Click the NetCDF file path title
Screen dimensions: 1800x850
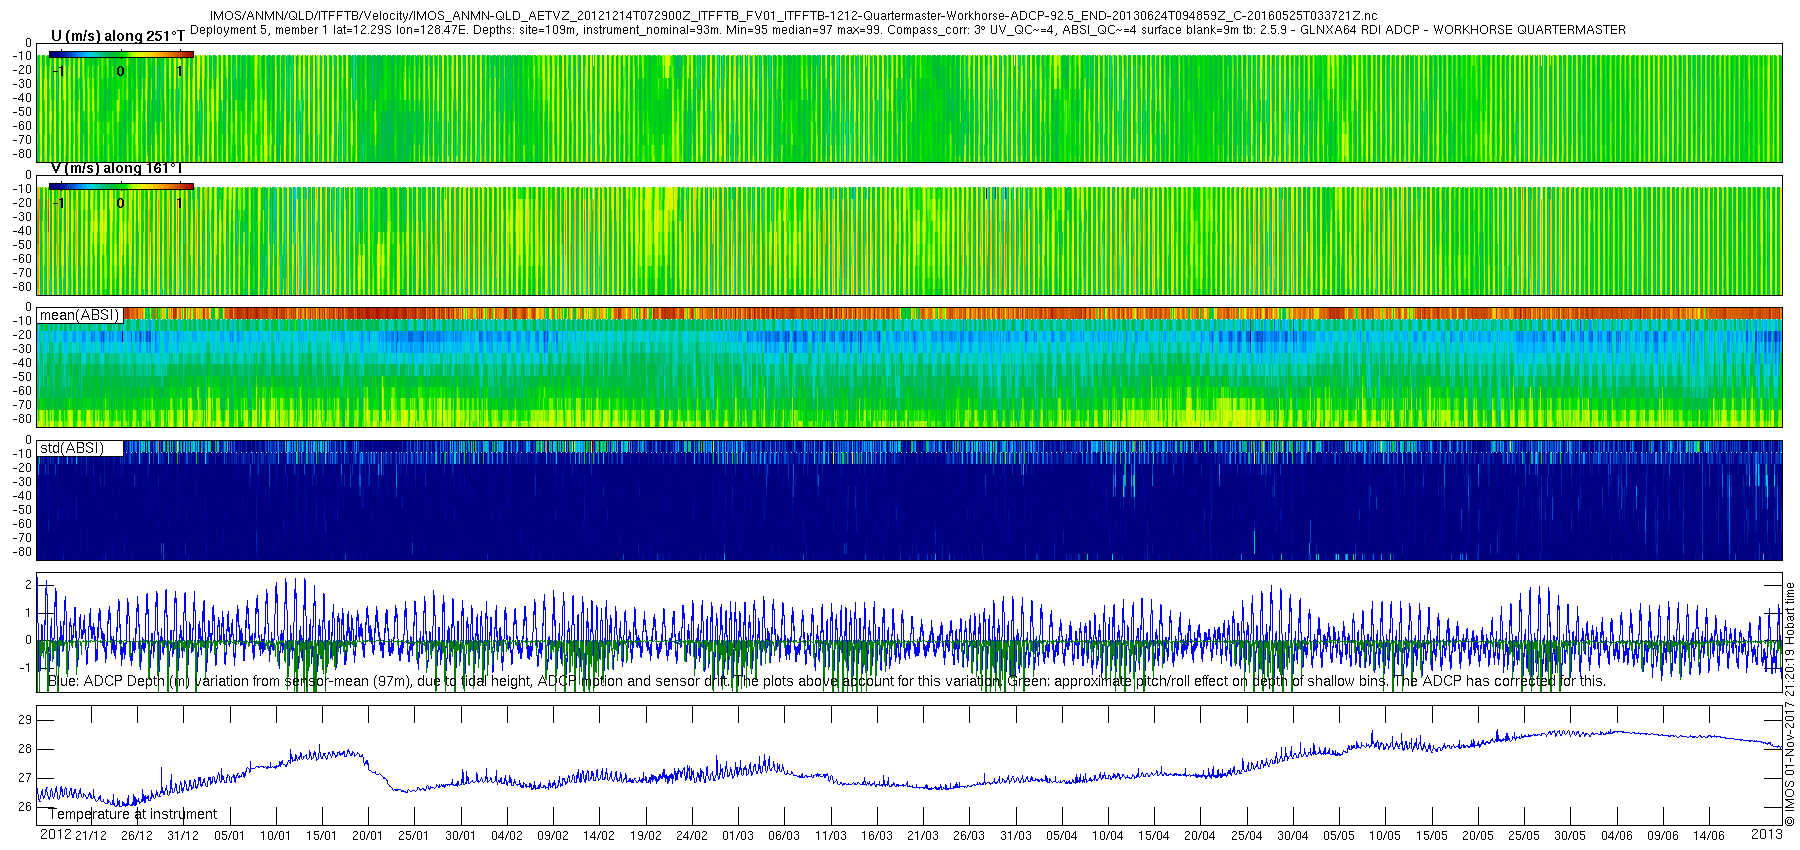[x=793, y=16]
